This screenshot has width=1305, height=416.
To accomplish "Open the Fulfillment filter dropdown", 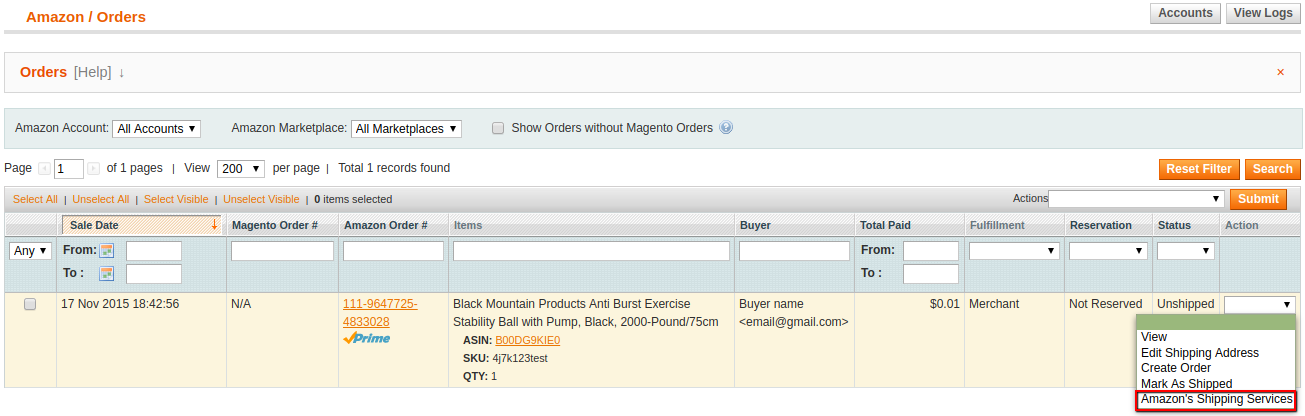I will click(x=1014, y=251).
